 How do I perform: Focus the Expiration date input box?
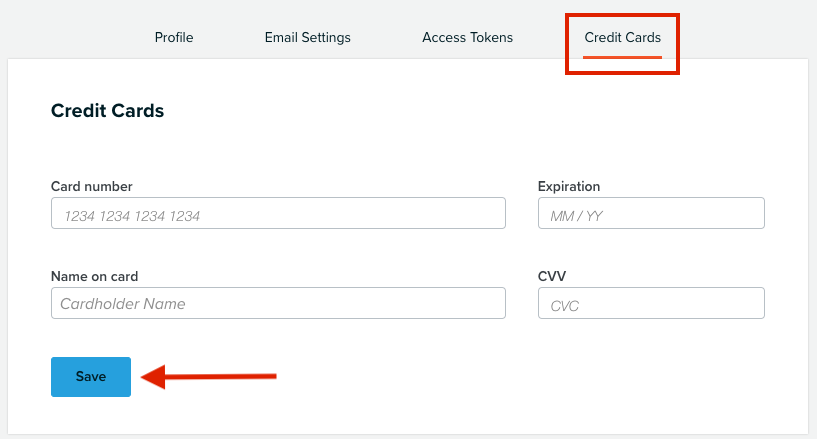pos(651,213)
